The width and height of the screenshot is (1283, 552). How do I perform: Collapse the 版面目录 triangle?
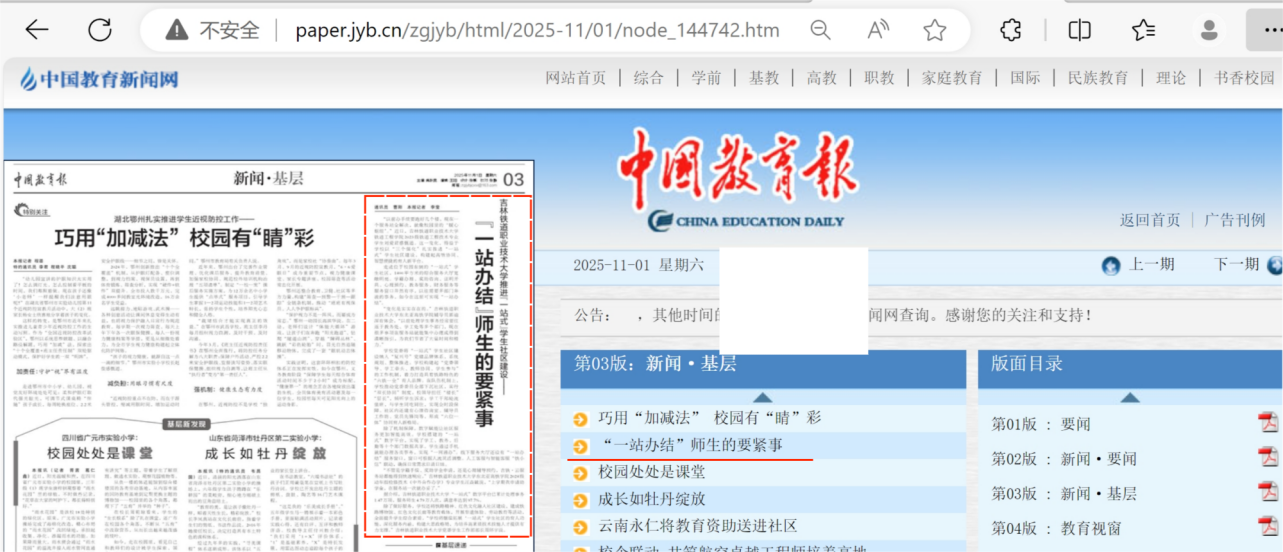[x=1131, y=397]
